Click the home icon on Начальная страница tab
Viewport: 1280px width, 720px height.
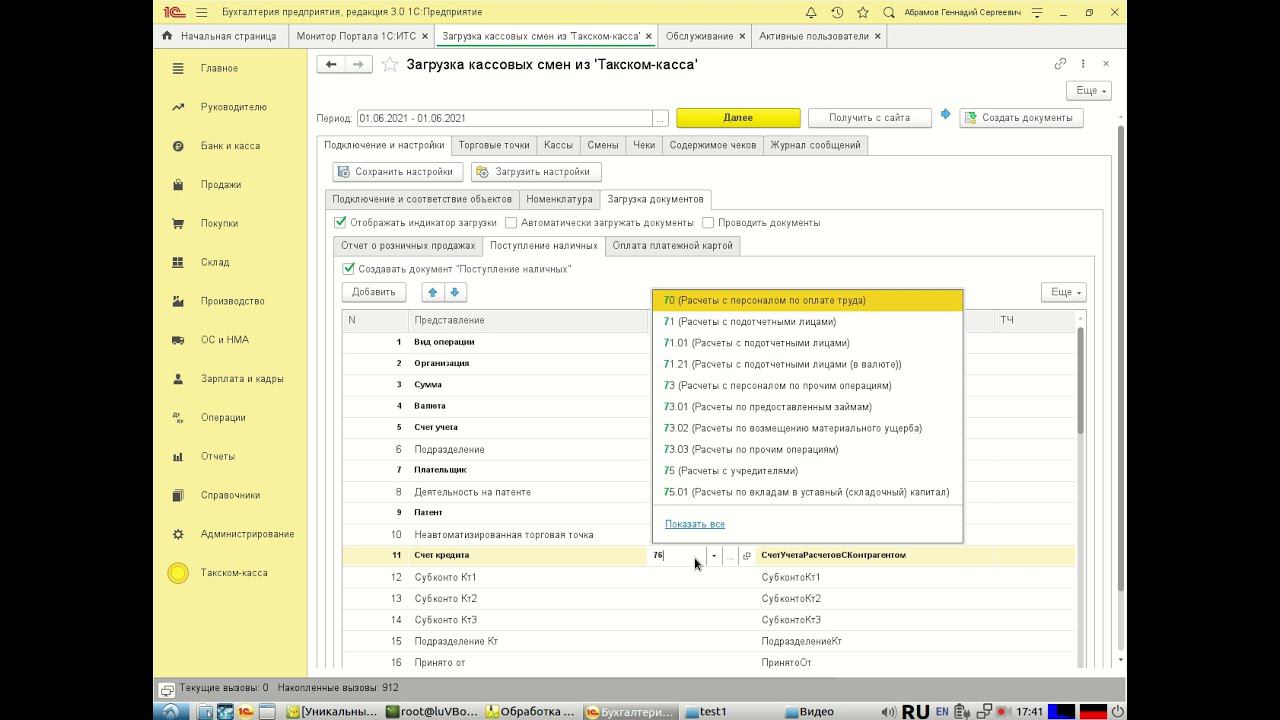coord(168,36)
